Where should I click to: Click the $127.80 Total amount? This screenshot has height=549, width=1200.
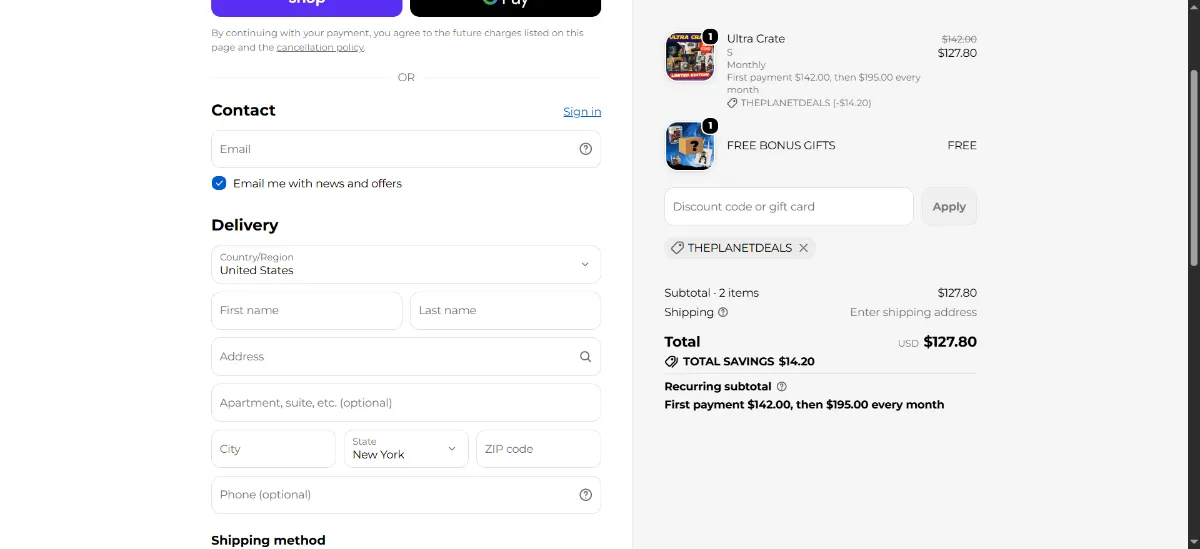click(x=950, y=342)
